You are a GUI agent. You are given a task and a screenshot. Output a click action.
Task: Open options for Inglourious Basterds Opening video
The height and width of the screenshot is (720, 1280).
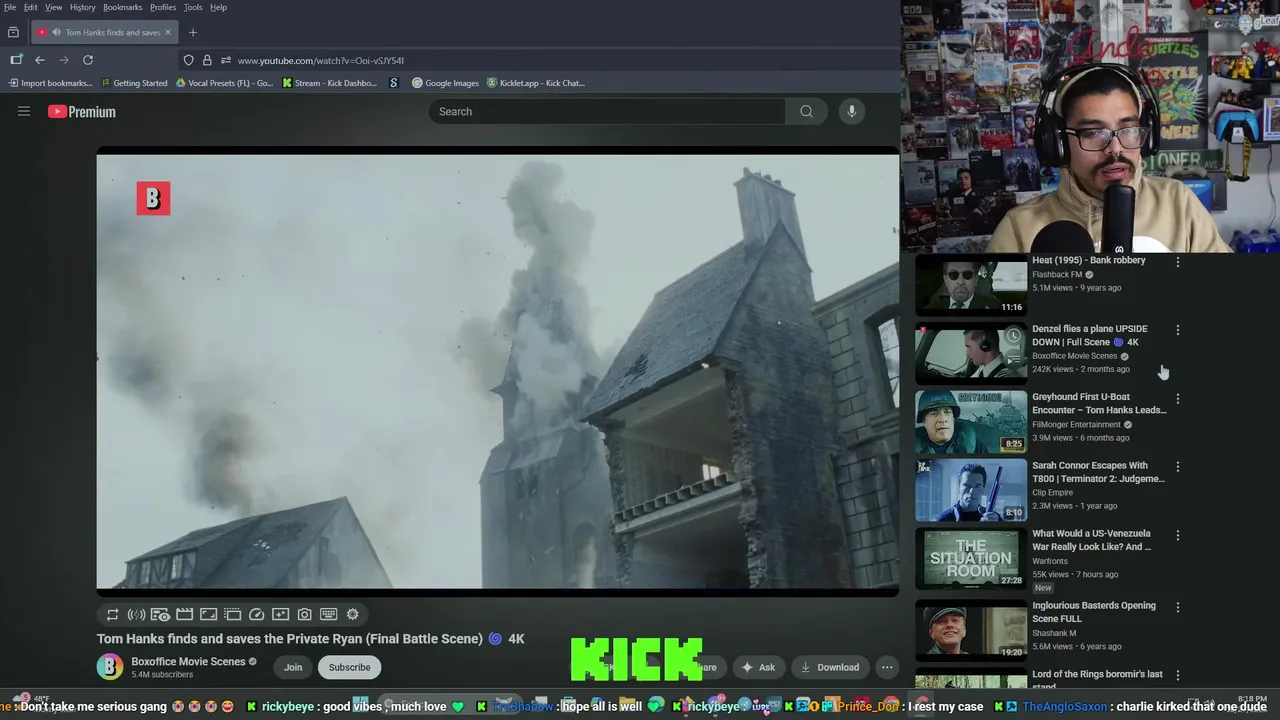point(1177,607)
